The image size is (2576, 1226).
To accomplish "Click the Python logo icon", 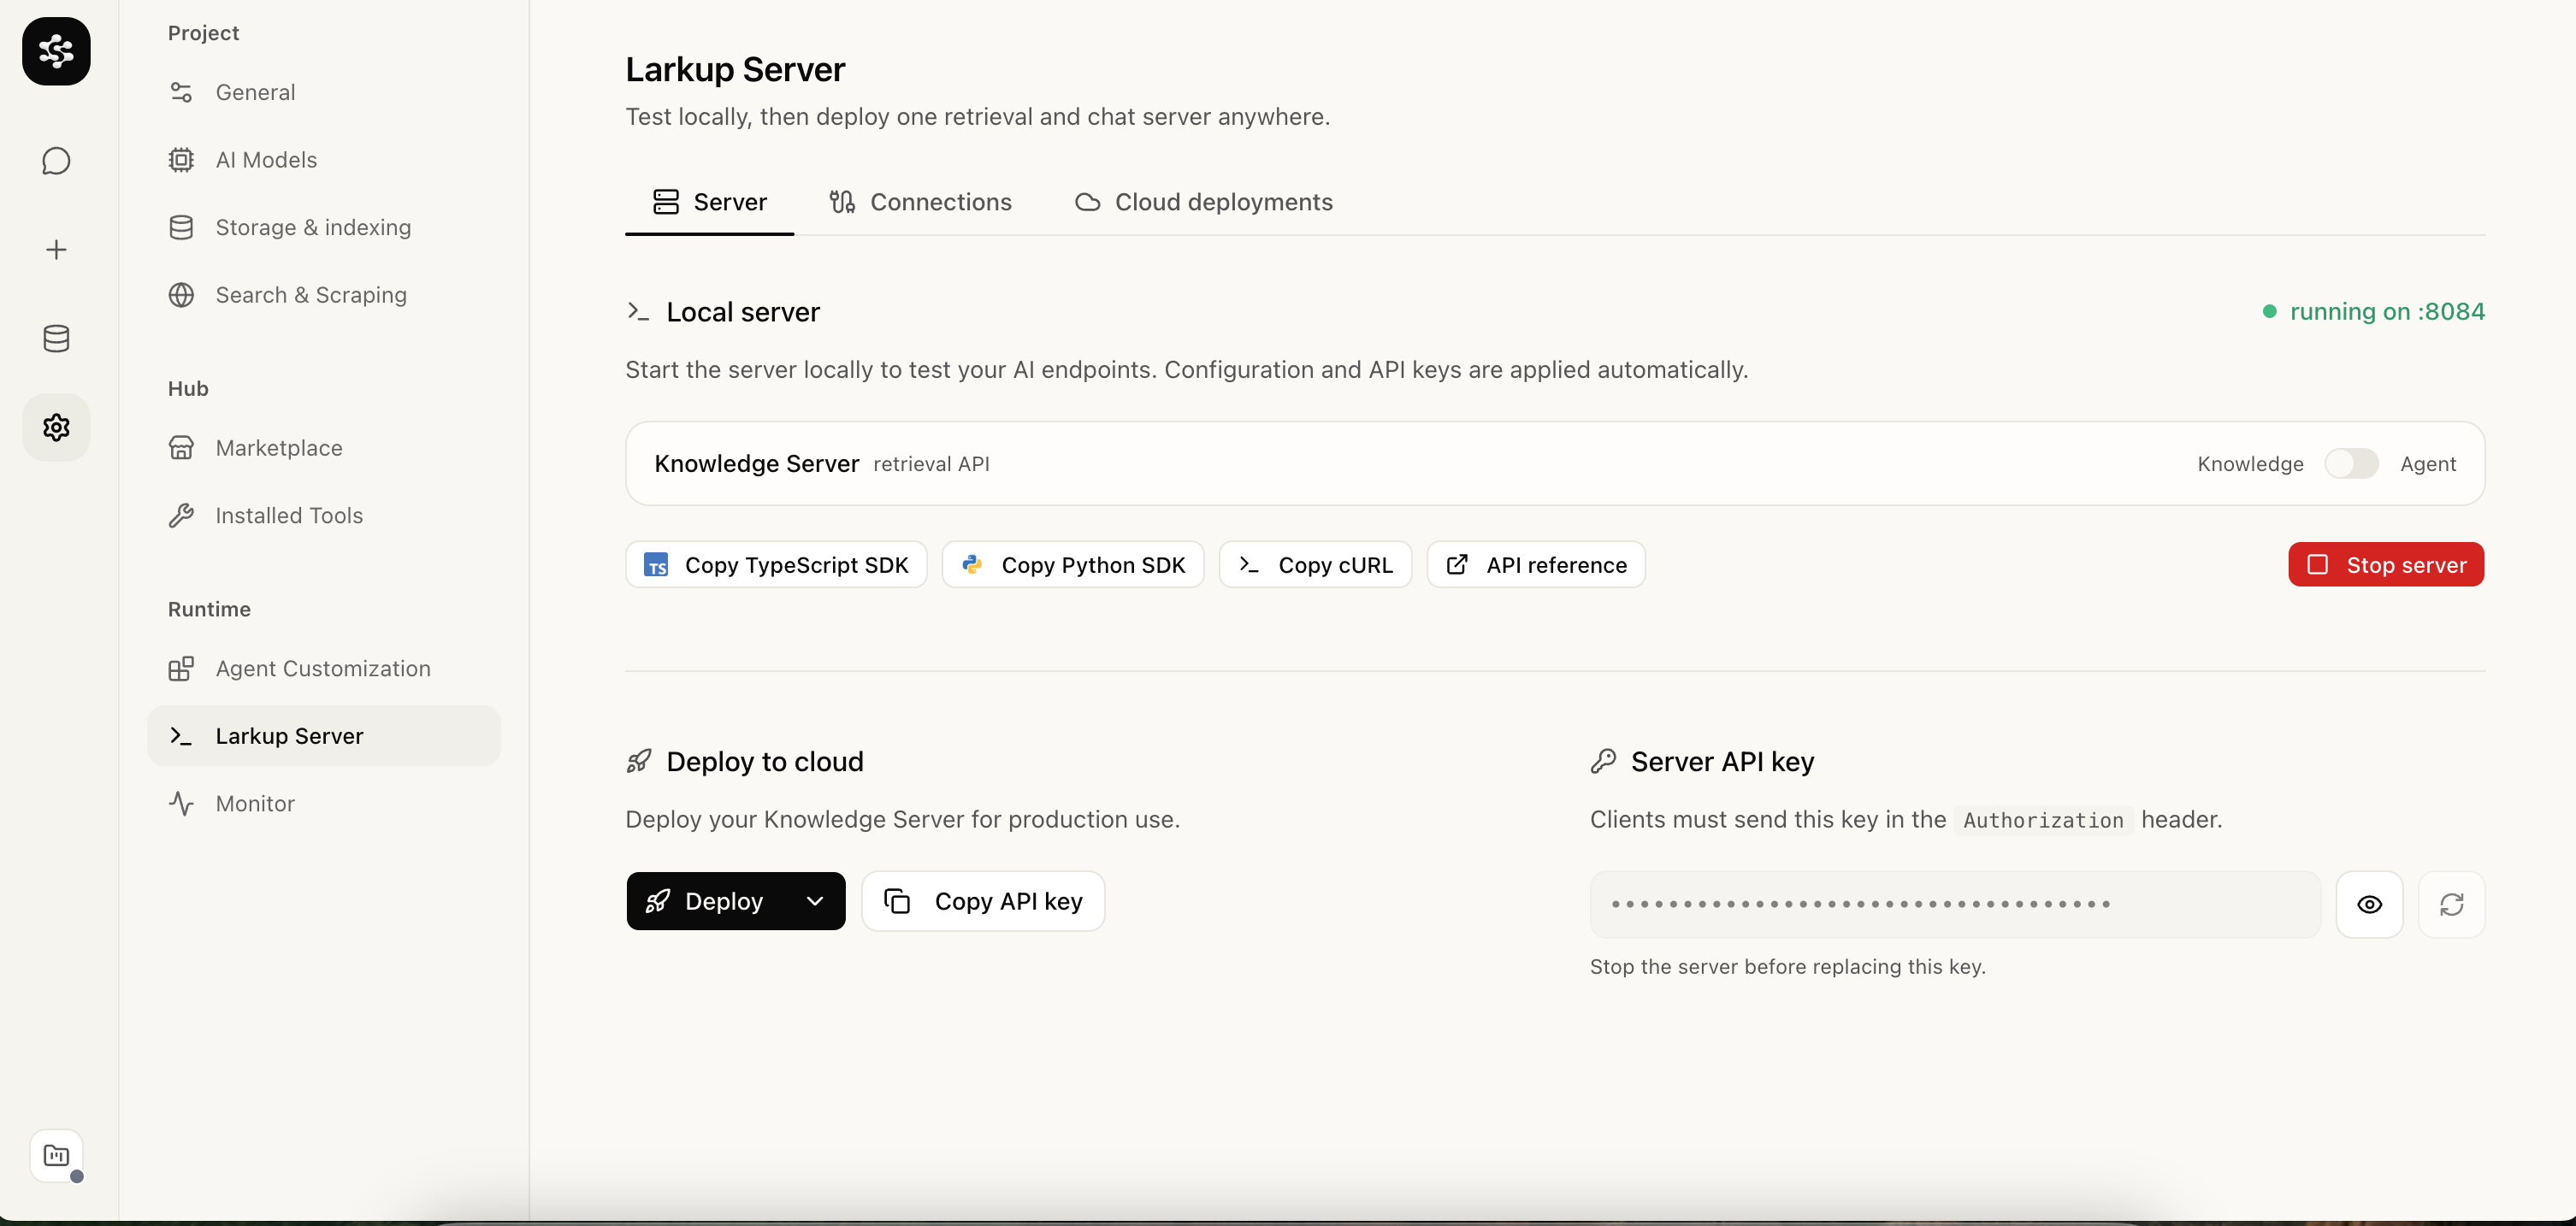I will [x=972, y=565].
